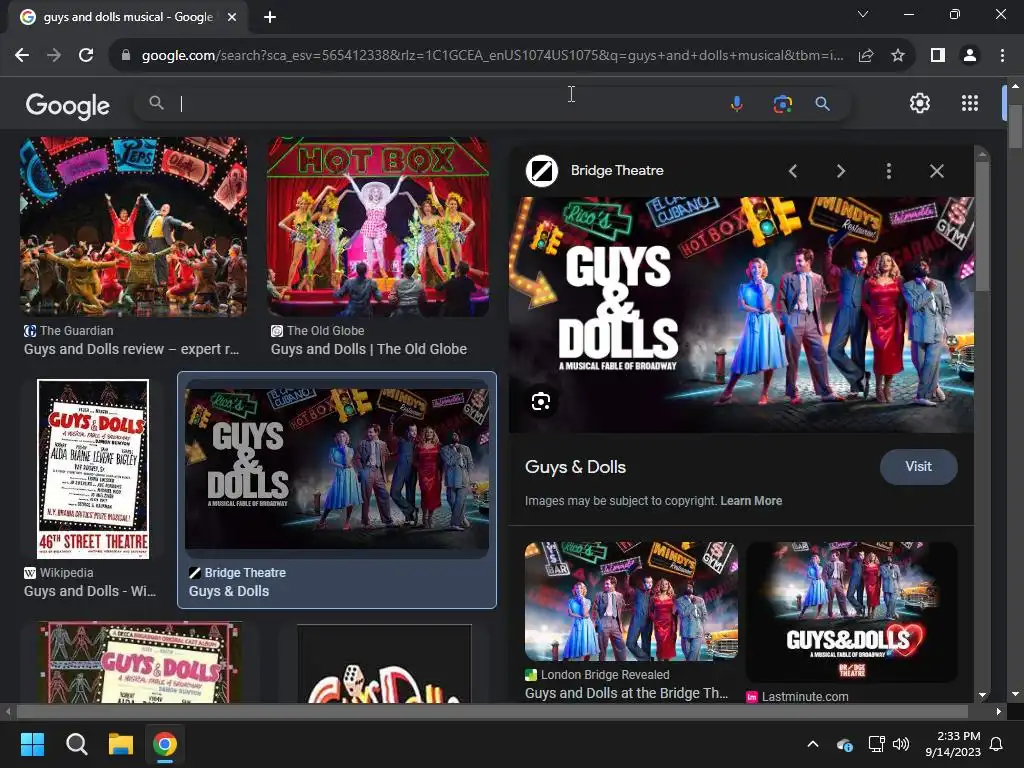Open Chrome three-dot menu
Image resolution: width=1024 pixels, height=768 pixels.
pyautogui.click(x=1002, y=56)
